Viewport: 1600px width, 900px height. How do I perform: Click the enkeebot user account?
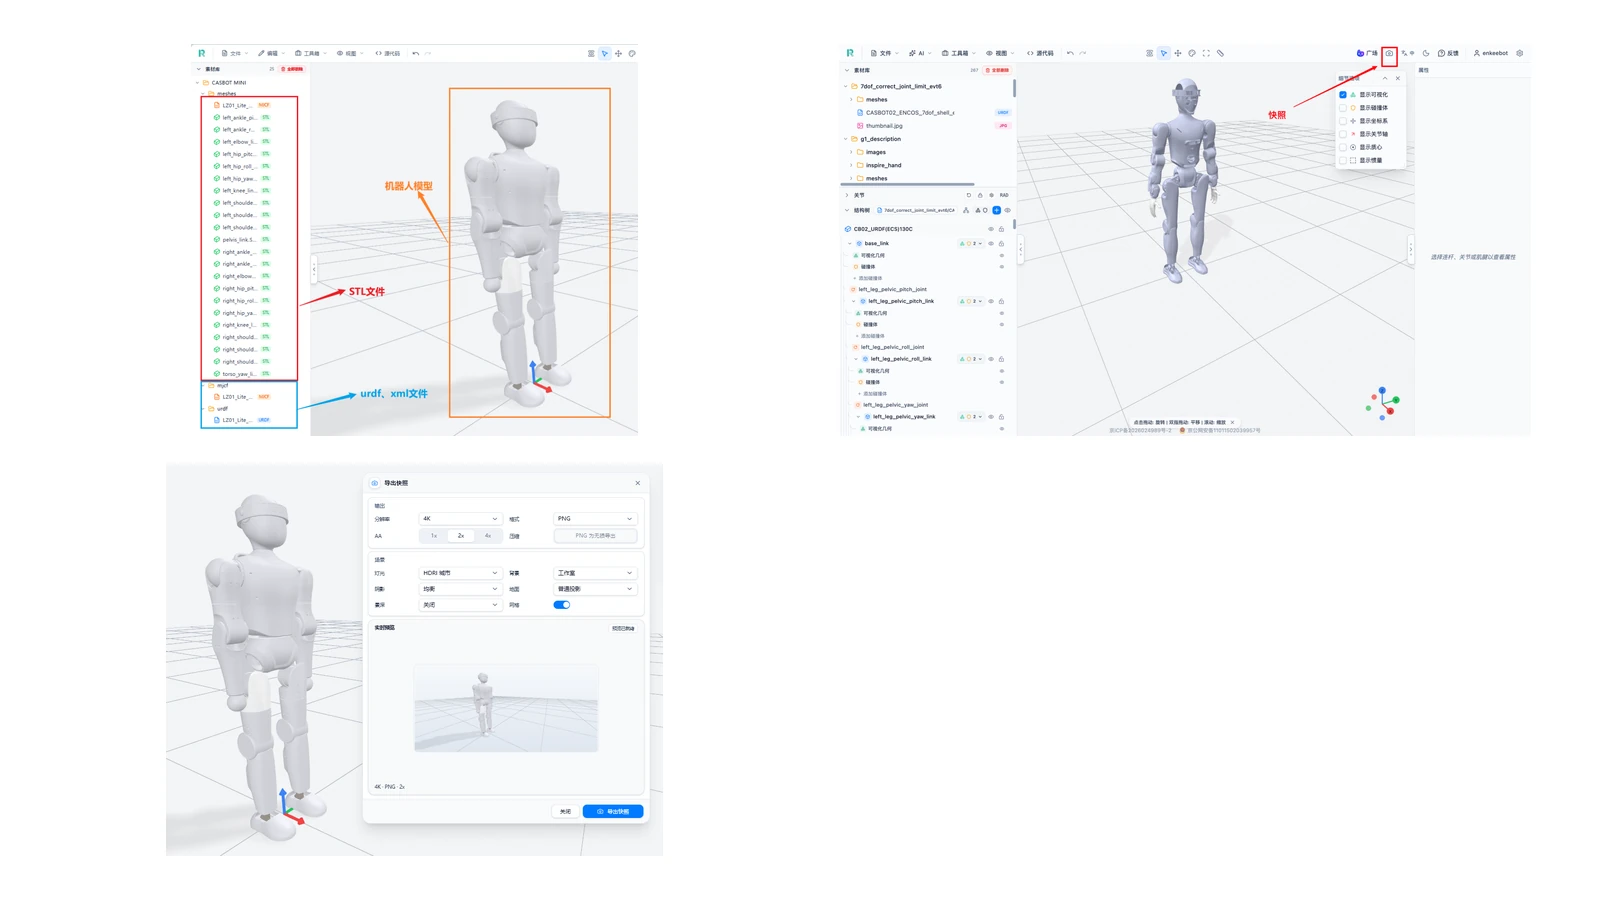1490,53
